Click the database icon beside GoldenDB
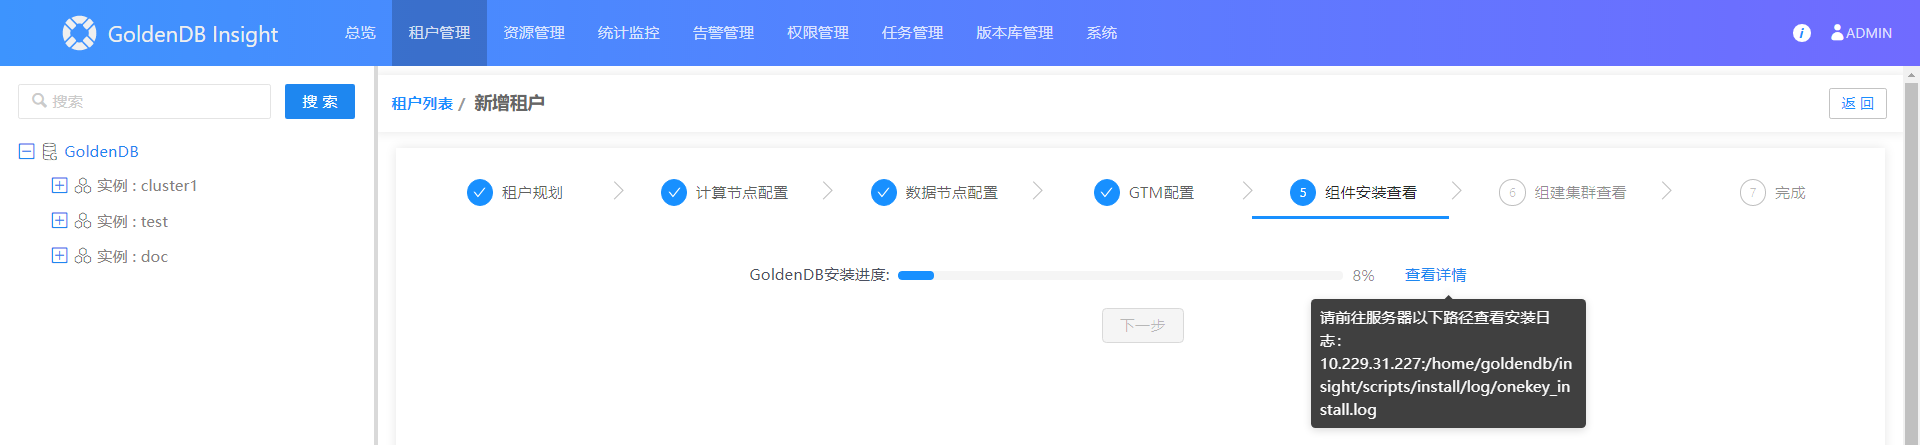 coord(50,152)
